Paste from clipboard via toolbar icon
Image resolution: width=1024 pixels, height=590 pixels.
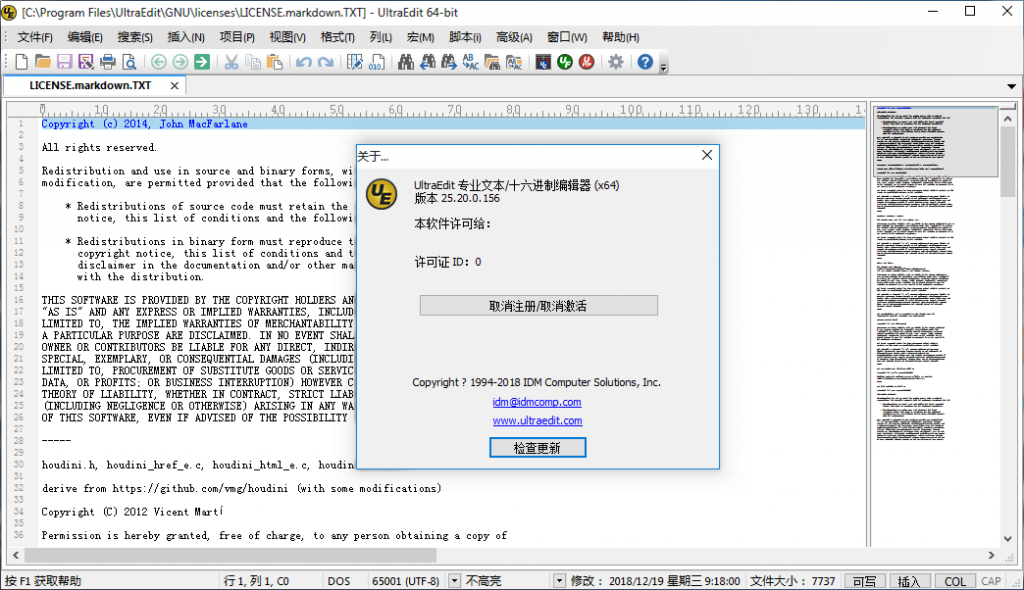pyautogui.click(x=275, y=62)
